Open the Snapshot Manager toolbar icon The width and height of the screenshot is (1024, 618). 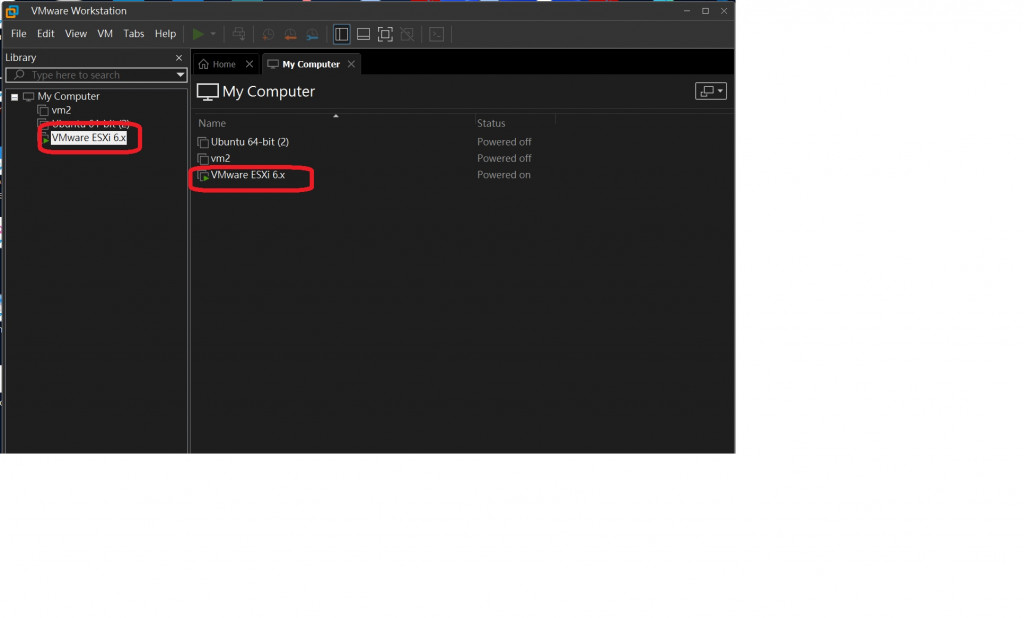point(312,34)
